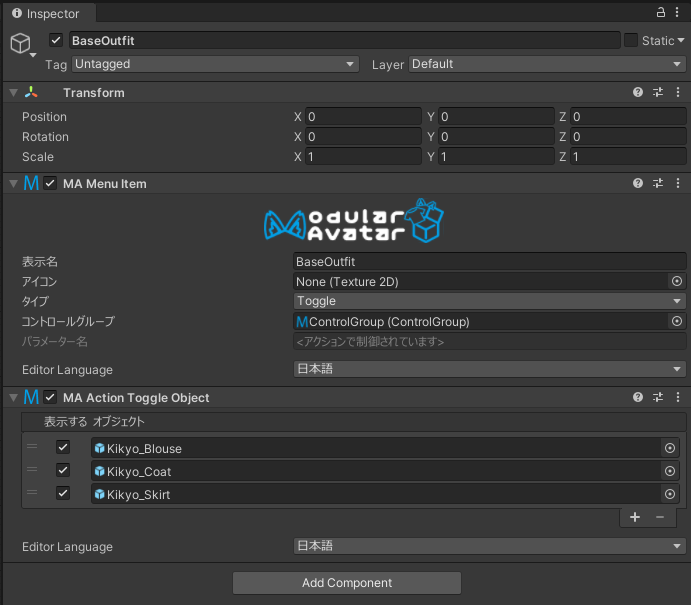Click the Add Component button
Image resolution: width=691 pixels, height=605 pixels.
[347, 583]
